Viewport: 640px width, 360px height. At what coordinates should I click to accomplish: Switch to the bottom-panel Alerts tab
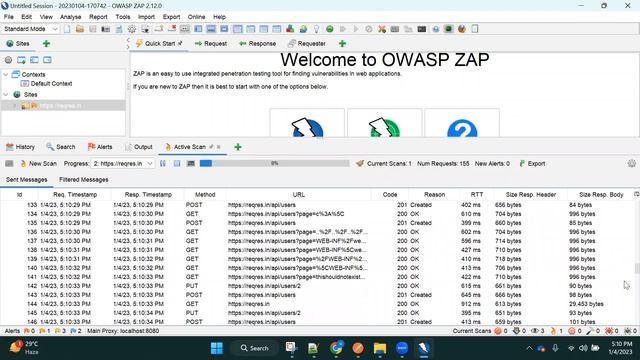(x=100, y=147)
